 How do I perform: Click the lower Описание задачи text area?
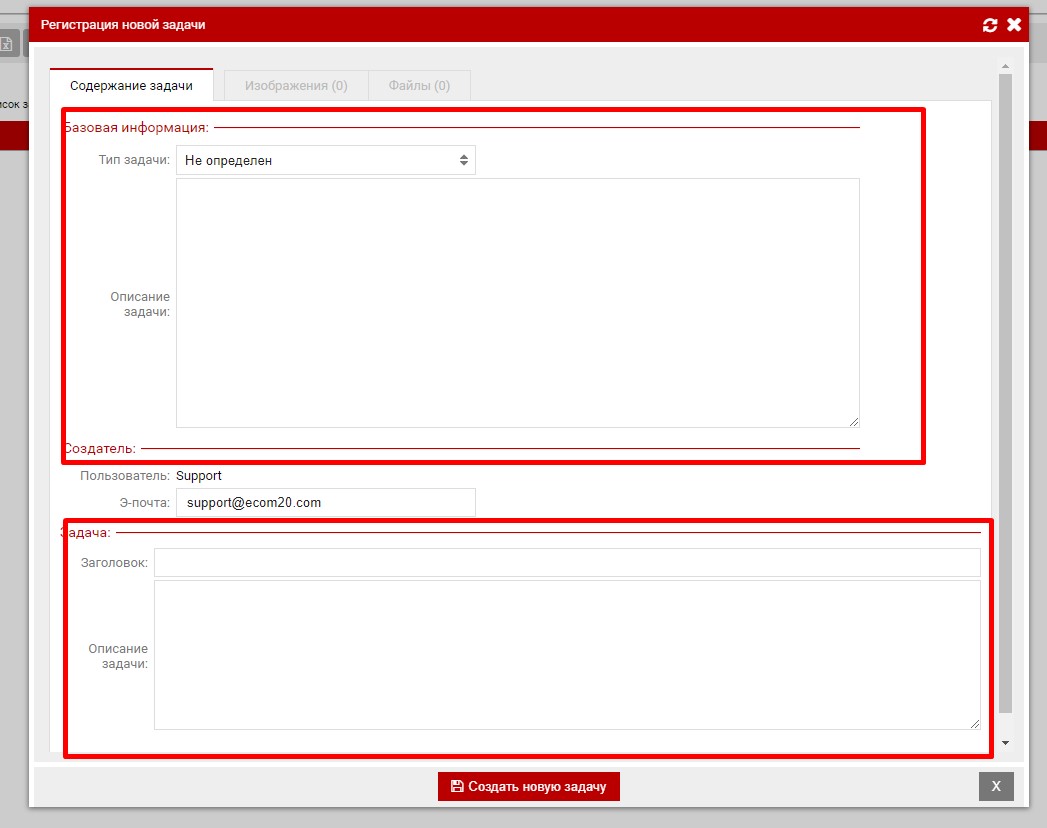point(567,655)
